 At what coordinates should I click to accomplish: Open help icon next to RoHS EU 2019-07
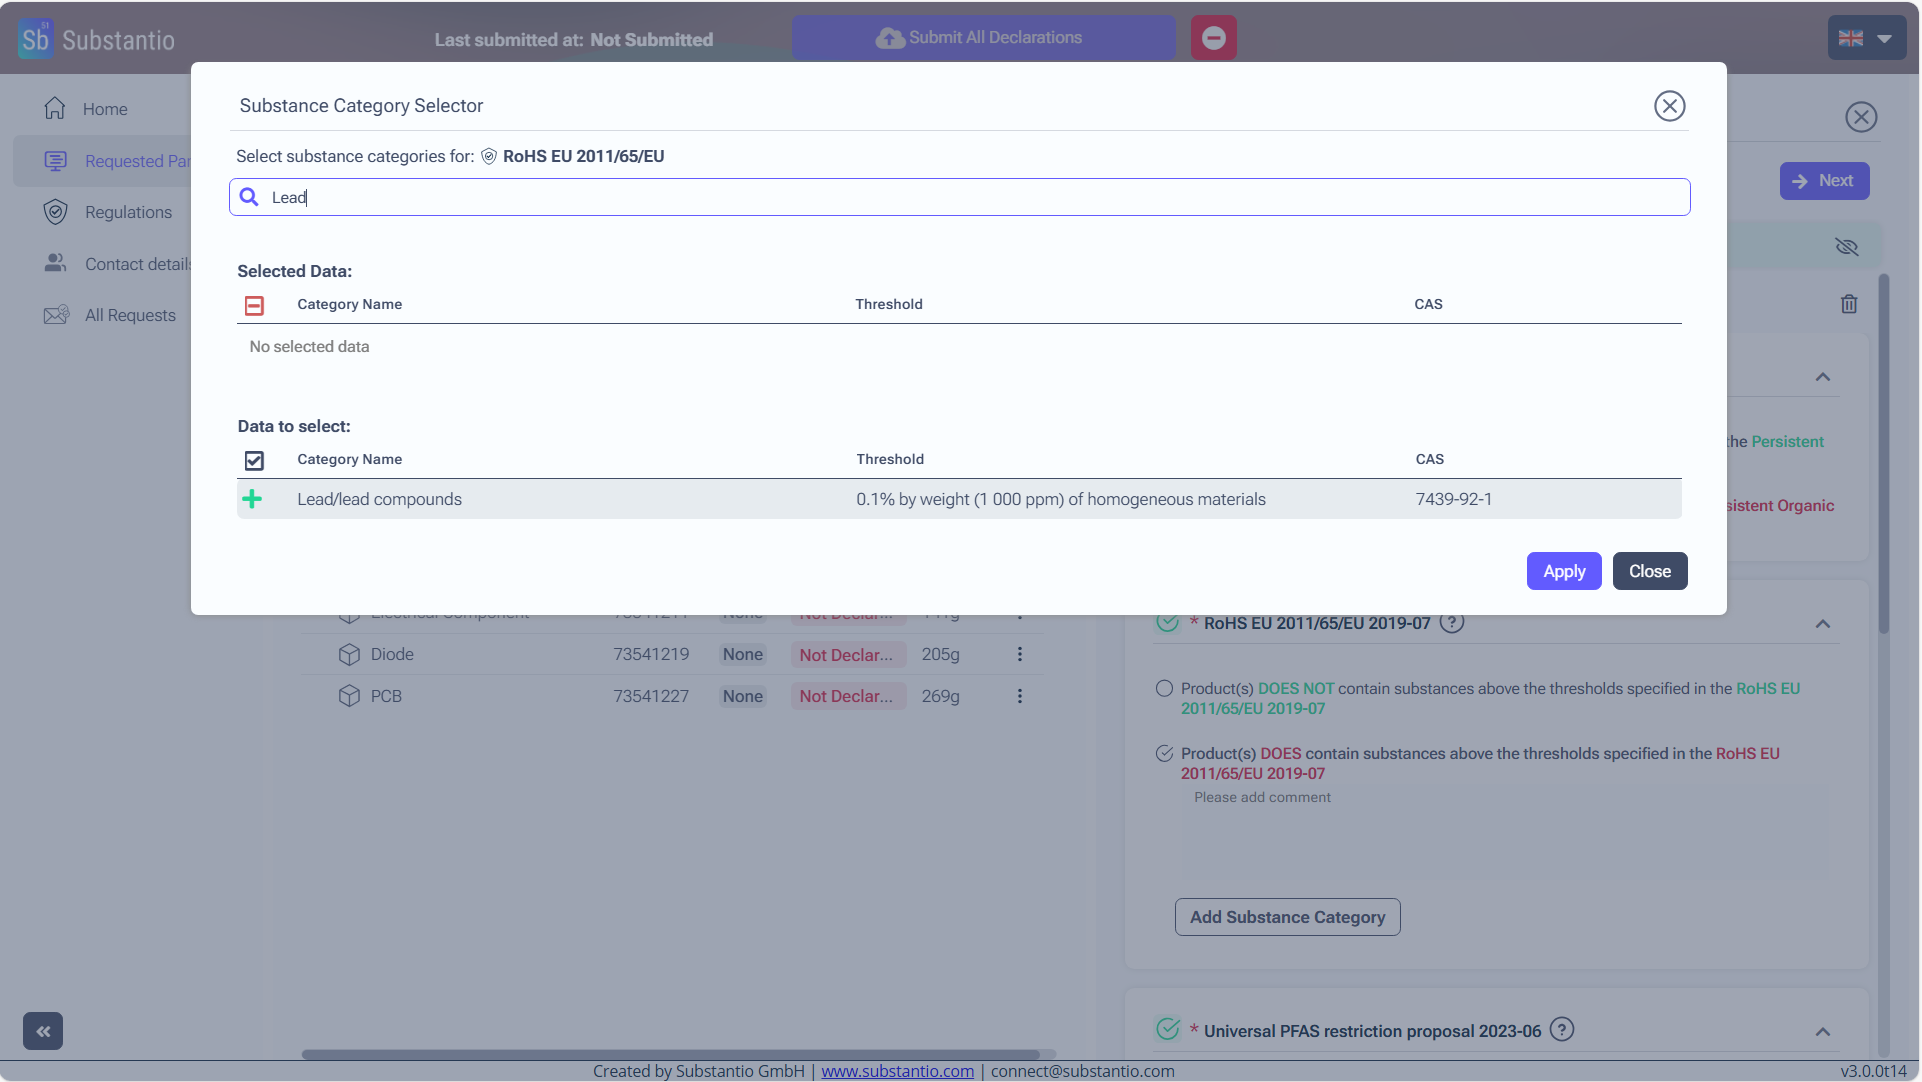pyautogui.click(x=1452, y=623)
